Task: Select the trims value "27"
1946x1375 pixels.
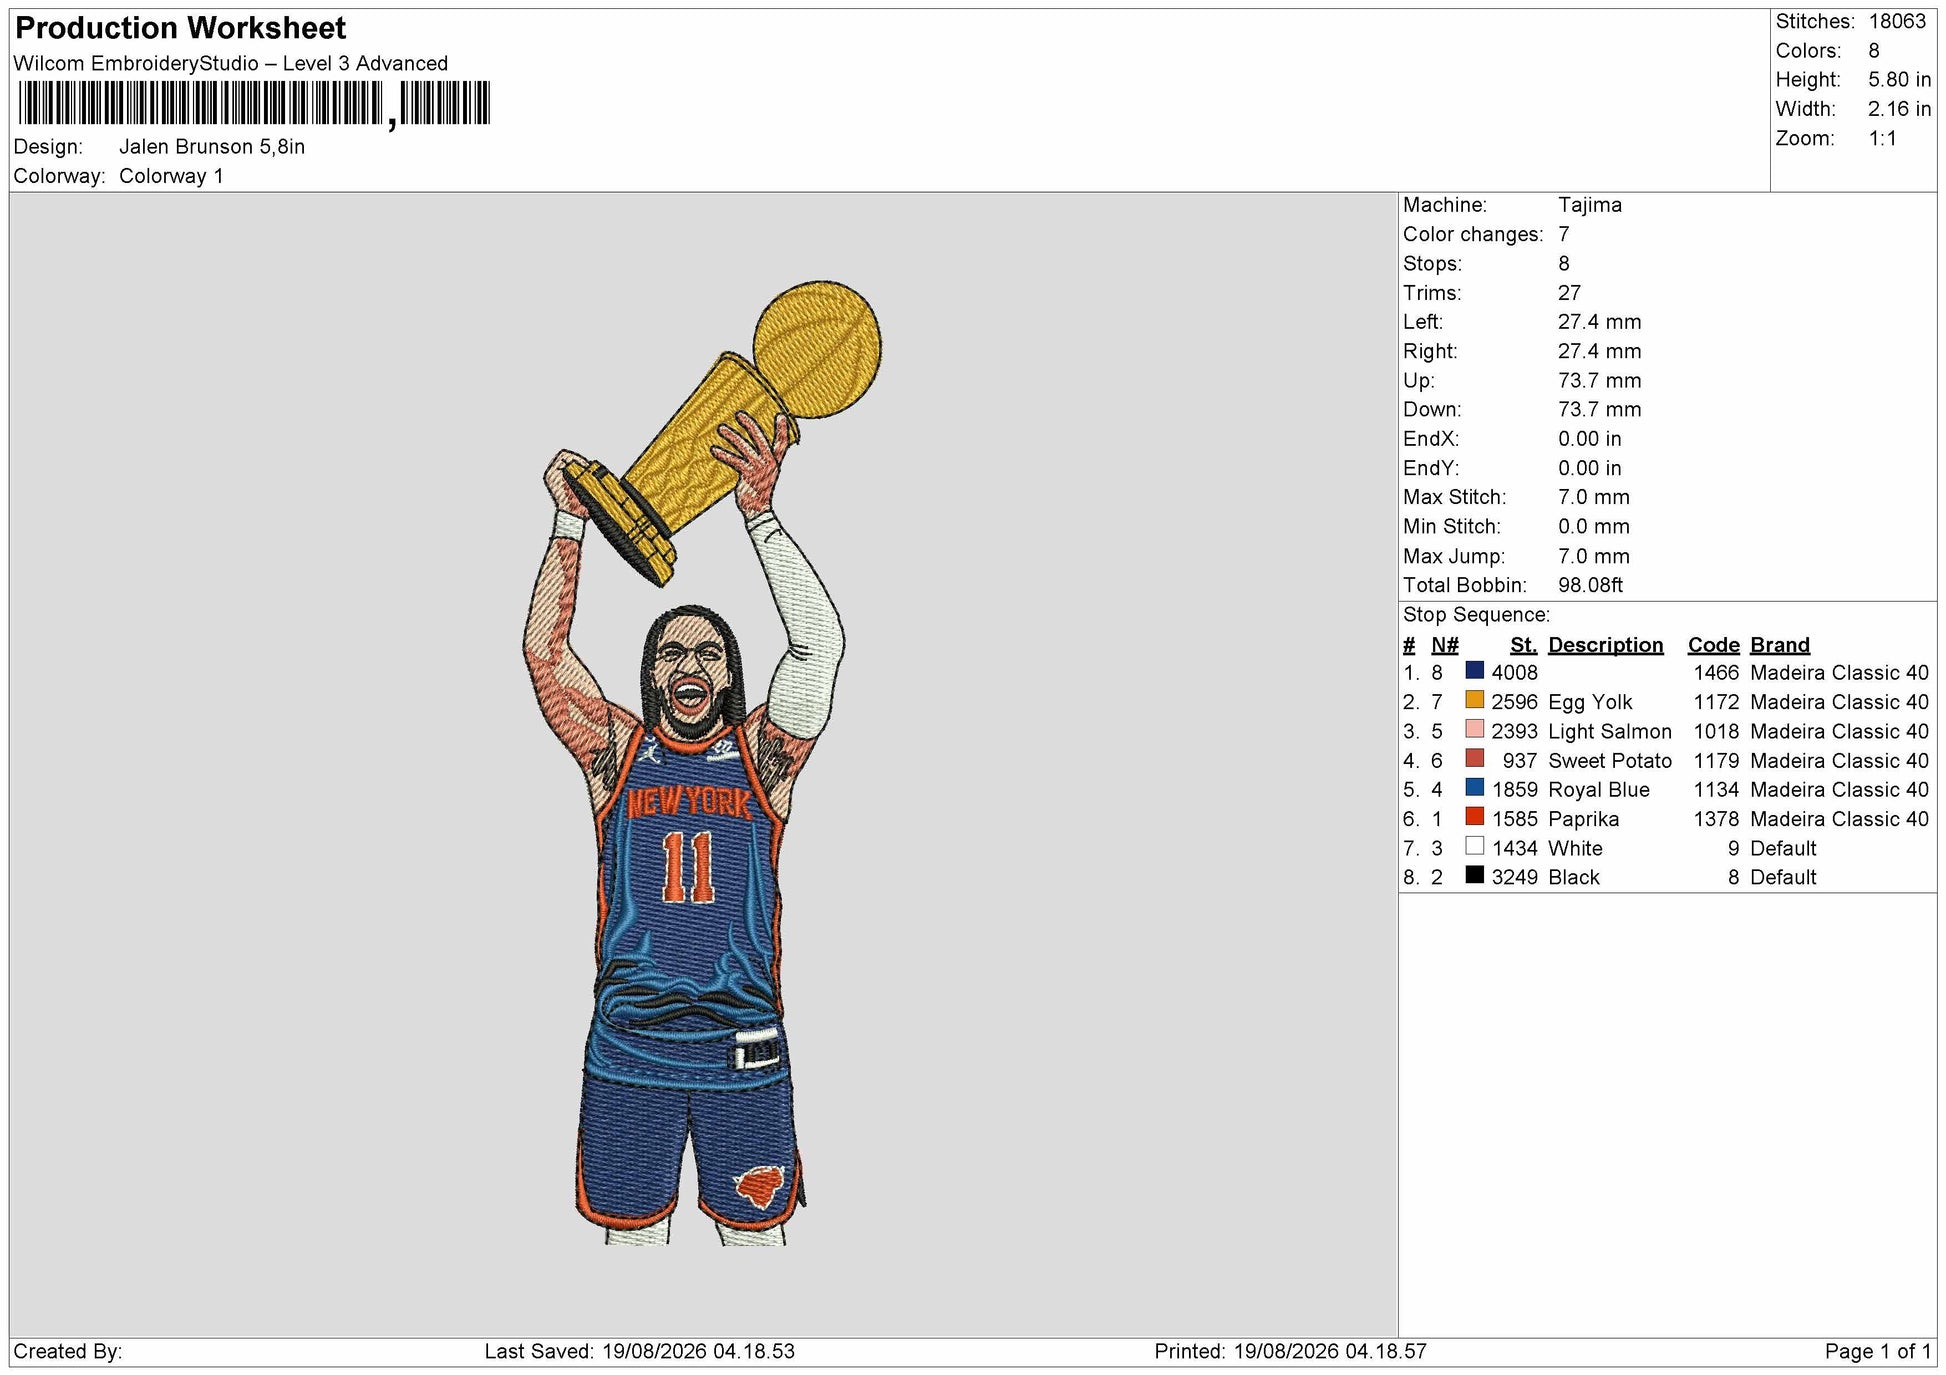Action: (1569, 293)
